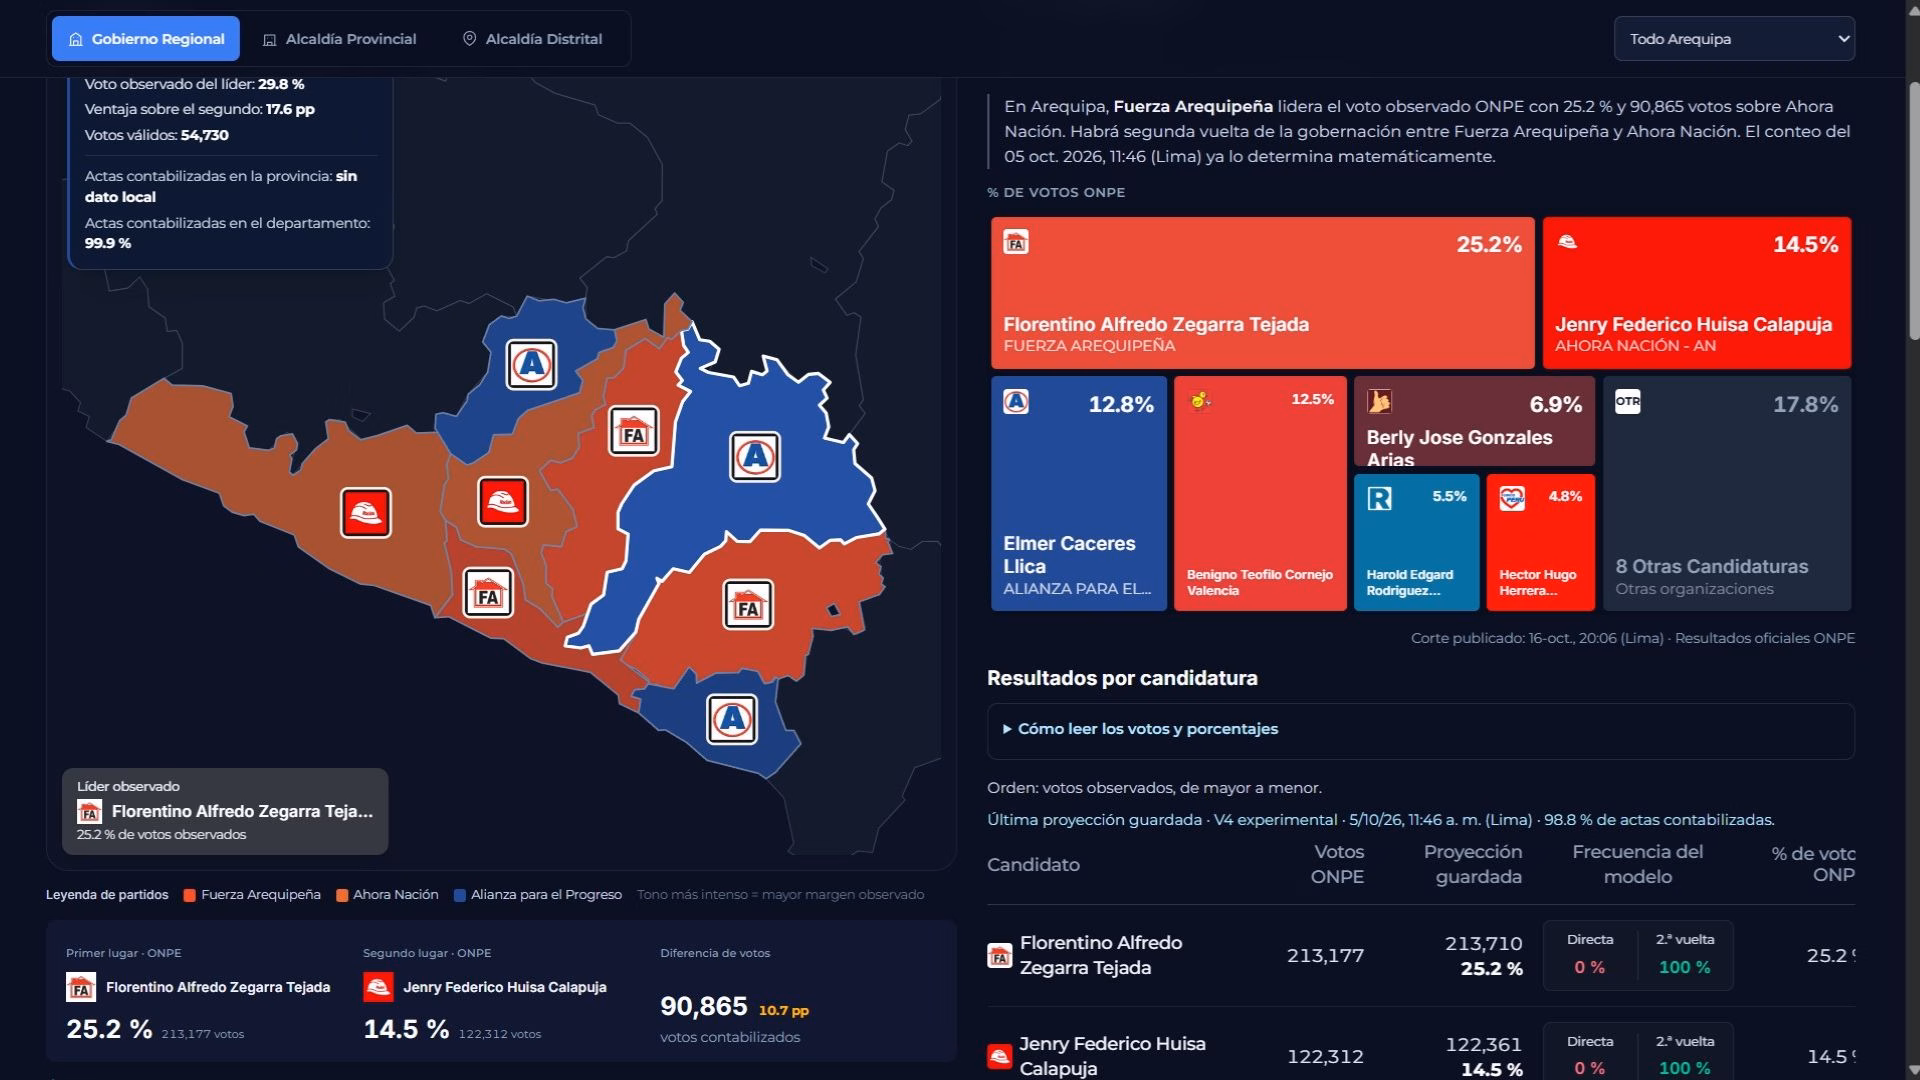Select the Benigno Teofilo Cornejo Valencia tile
This screenshot has height=1080, width=1920.
coord(1260,493)
